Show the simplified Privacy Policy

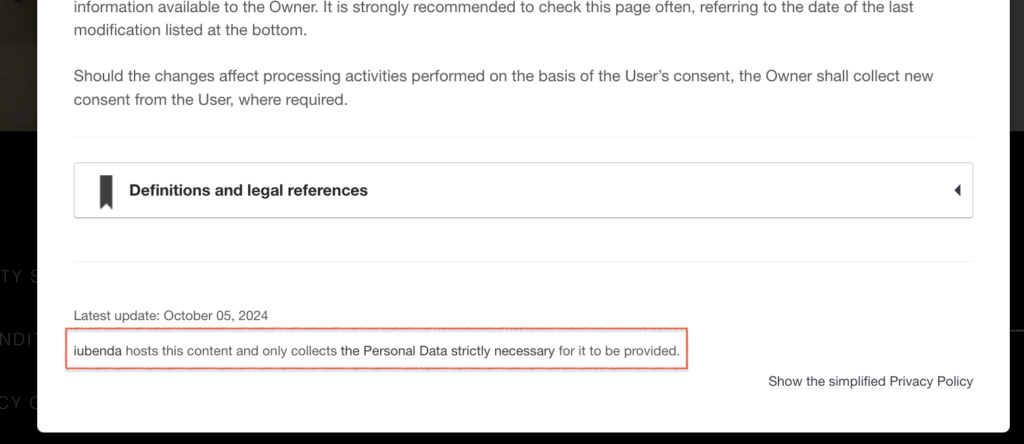coord(870,381)
